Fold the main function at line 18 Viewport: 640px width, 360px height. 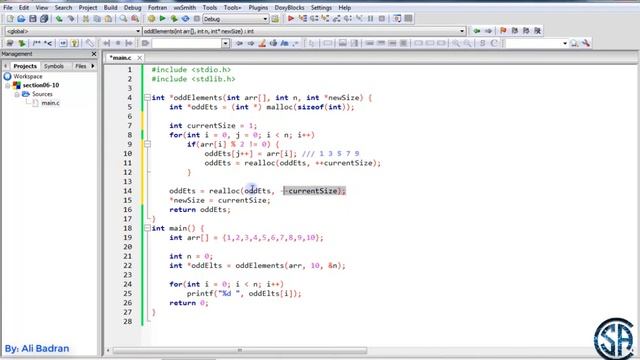point(147,228)
